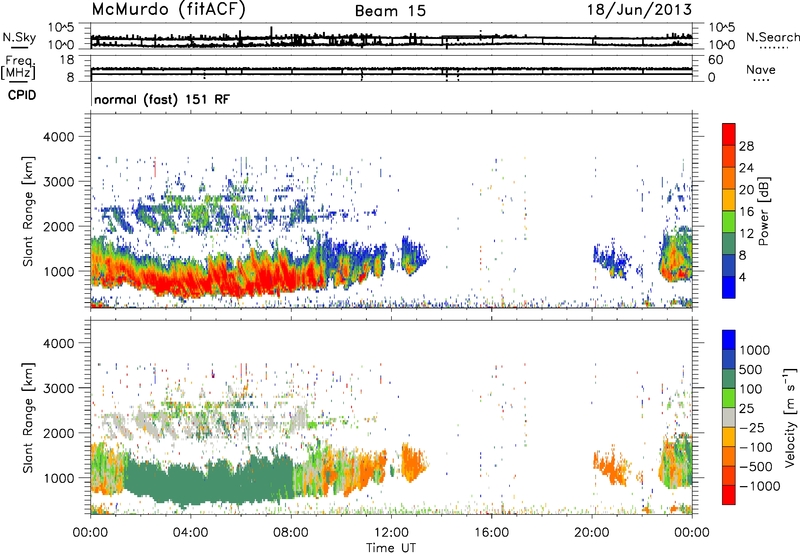800x554 pixels.
Task: Click the gray -25 to 25 Velocity color segment
Action: (x=729, y=417)
